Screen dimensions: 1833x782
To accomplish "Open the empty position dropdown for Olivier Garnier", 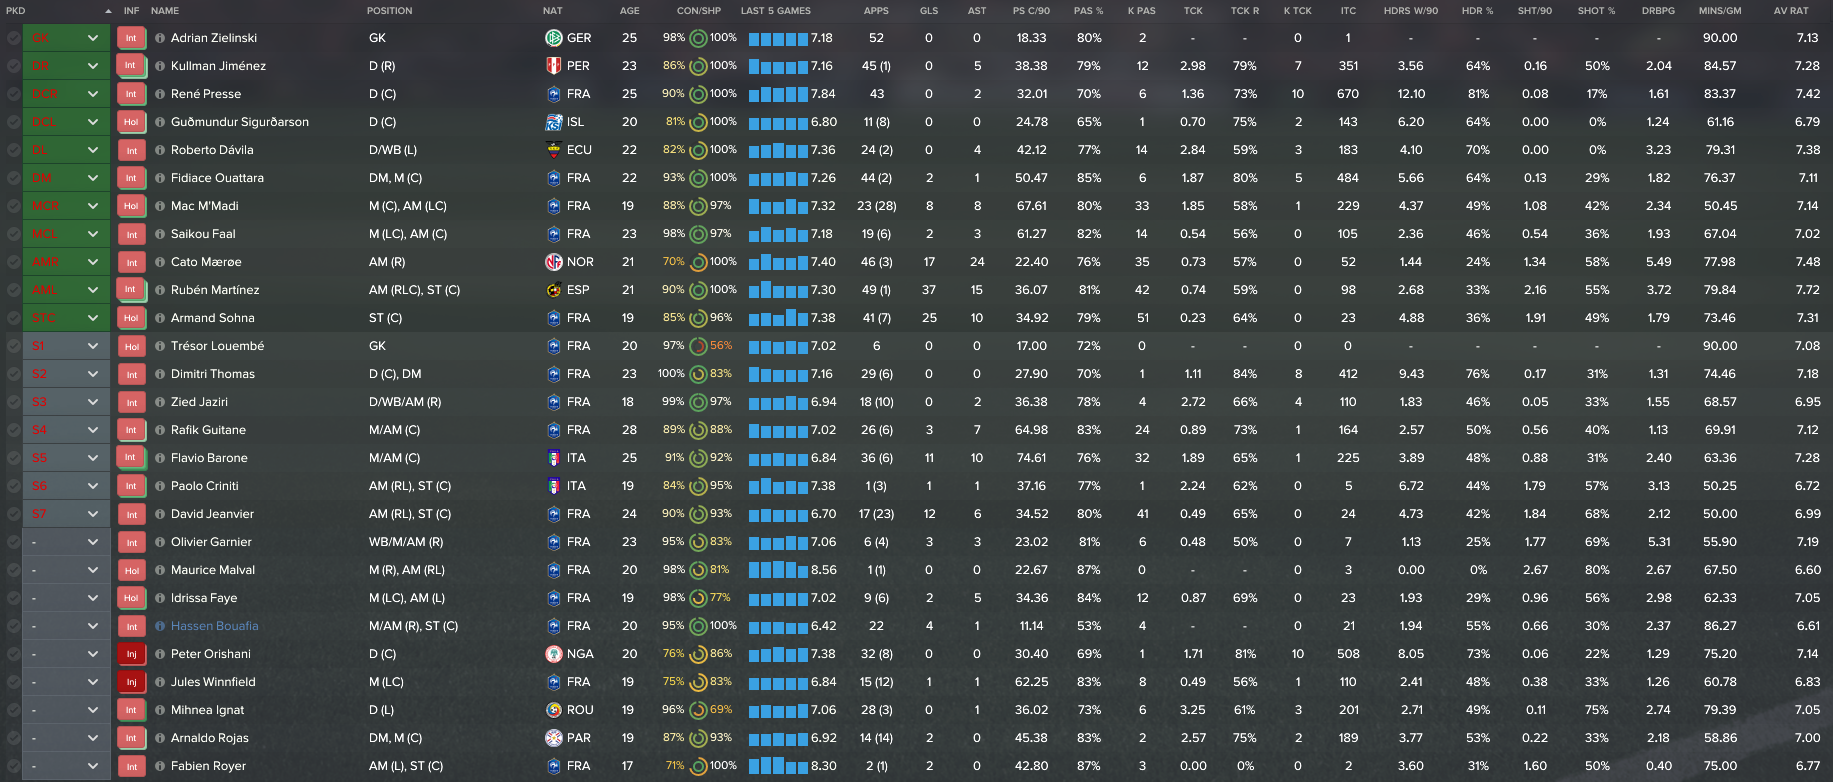I will coord(92,542).
